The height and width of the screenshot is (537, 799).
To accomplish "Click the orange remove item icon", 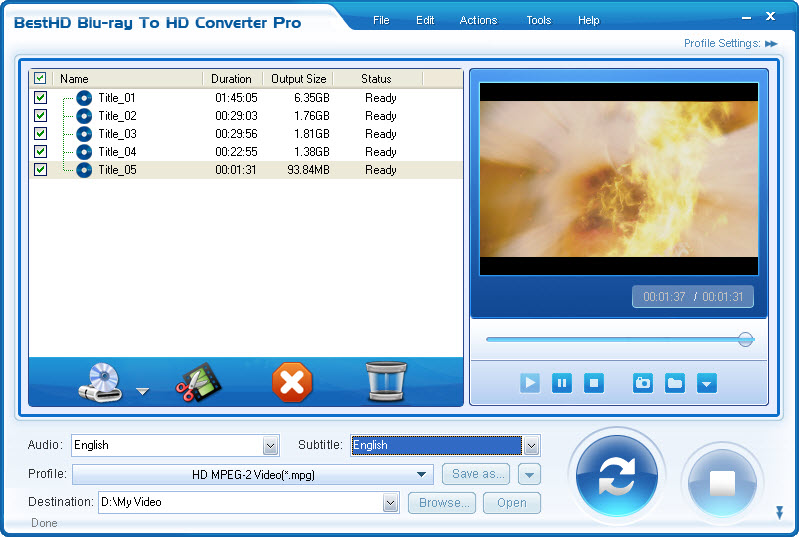I will pos(292,383).
